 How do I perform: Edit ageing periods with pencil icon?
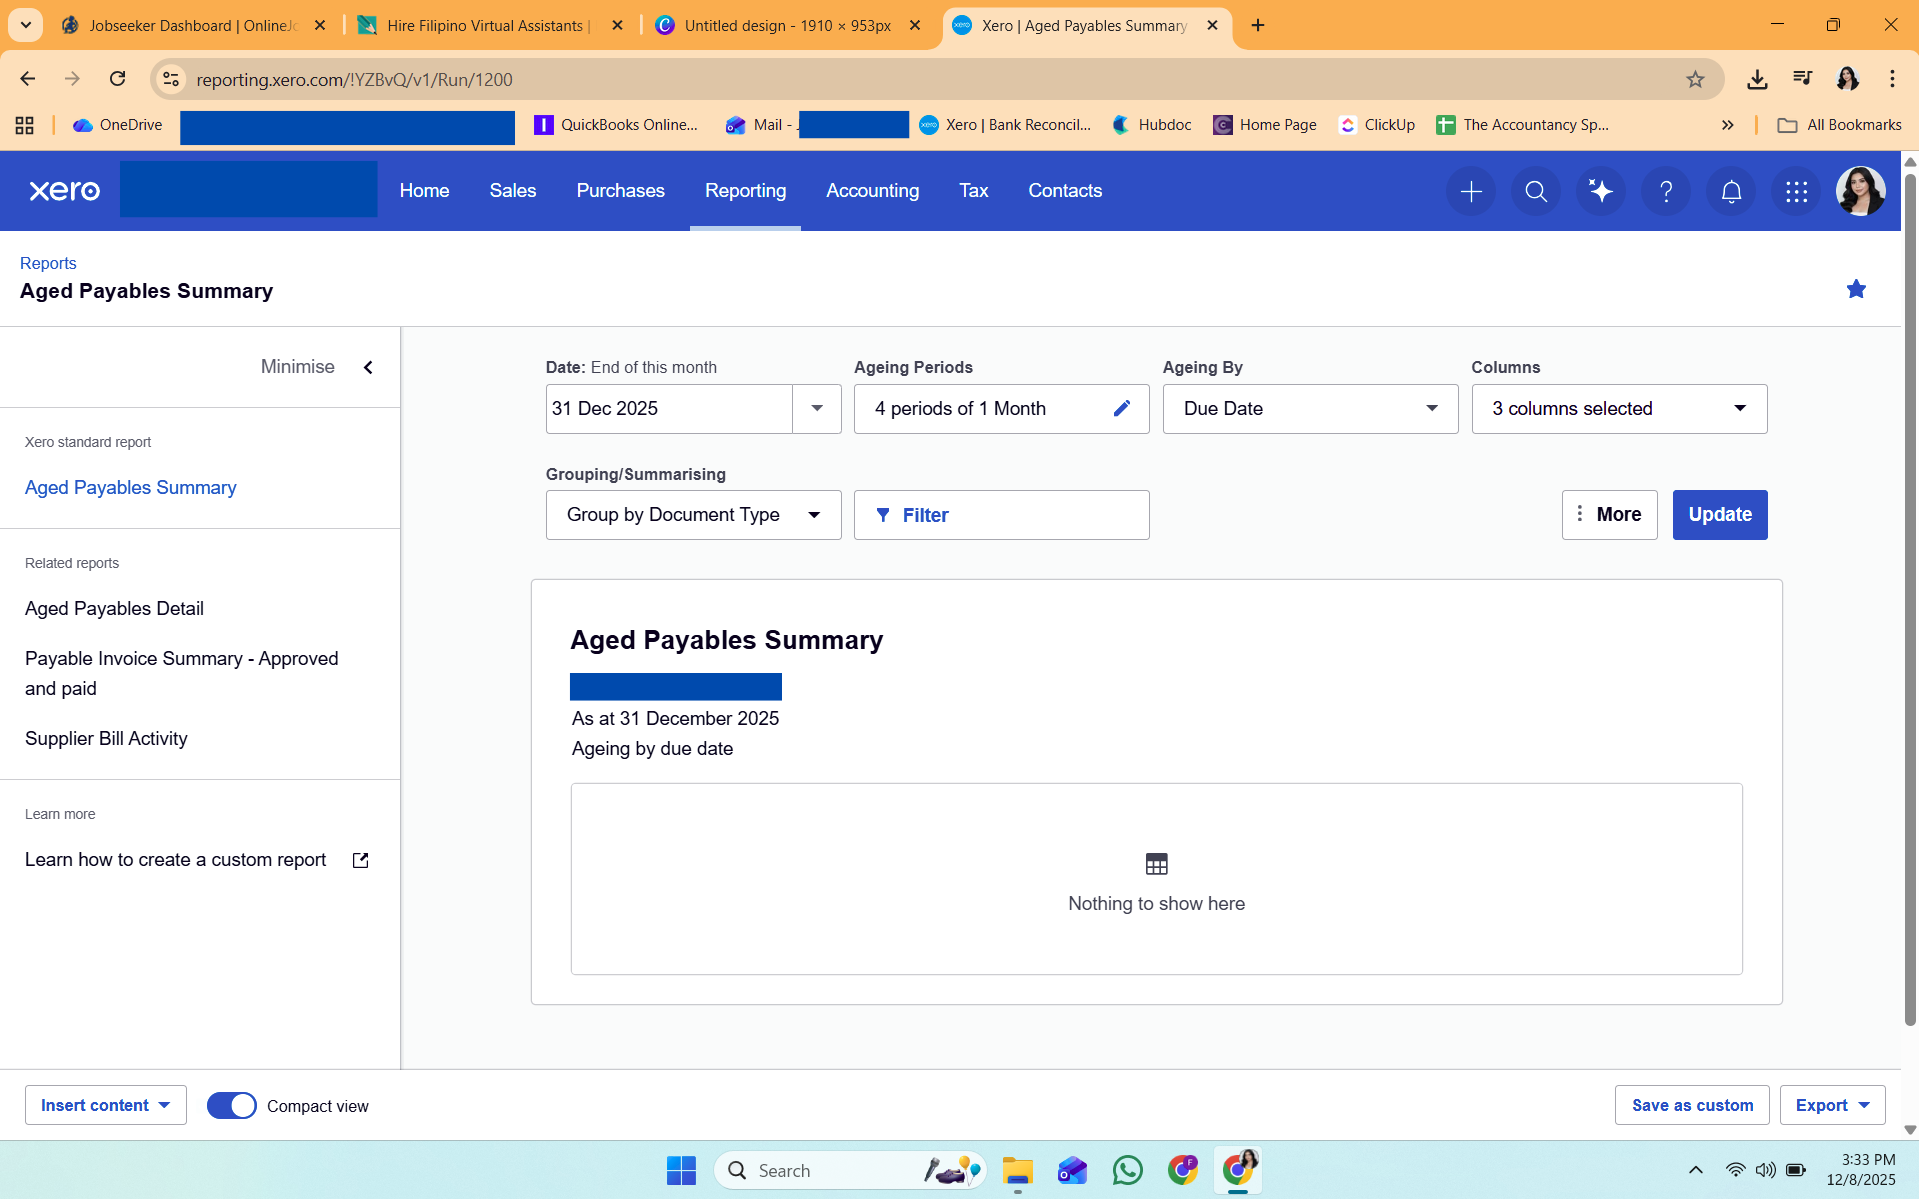pyautogui.click(x=1122, y=408)
